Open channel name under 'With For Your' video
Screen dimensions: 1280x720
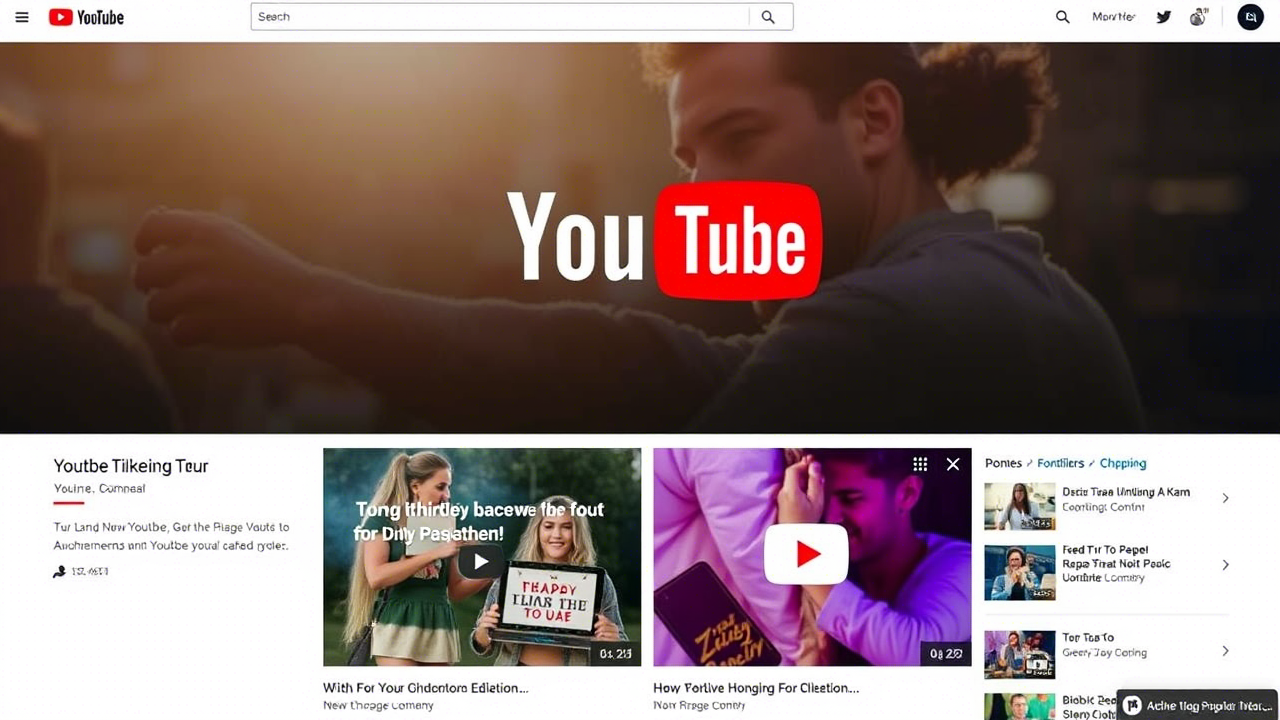coord(378,706)
